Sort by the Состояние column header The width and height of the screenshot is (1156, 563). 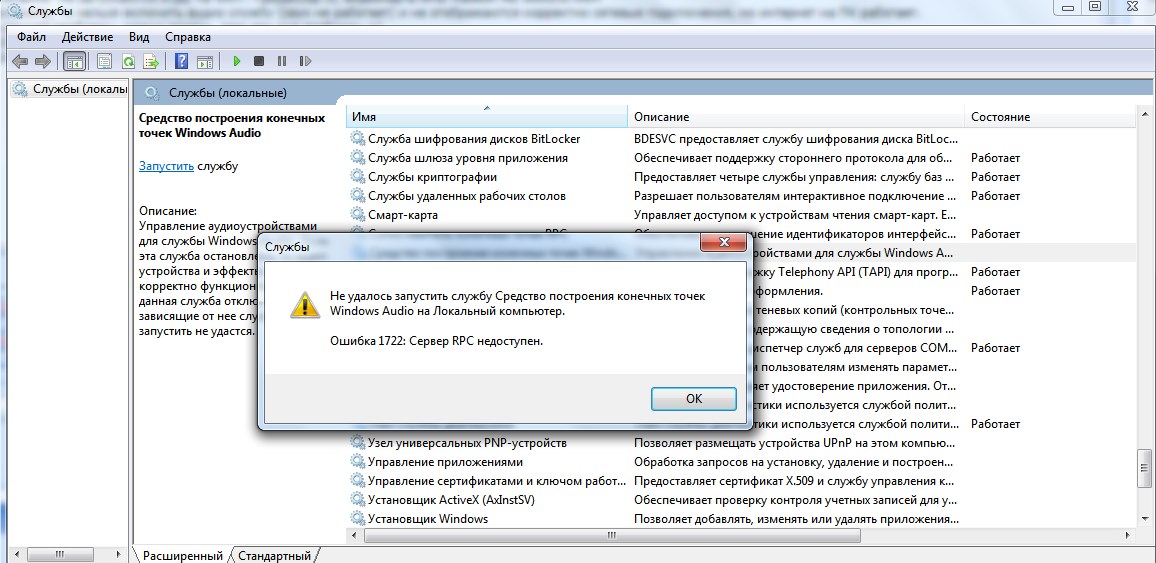pyautogui.click(x=1051, y=116)
